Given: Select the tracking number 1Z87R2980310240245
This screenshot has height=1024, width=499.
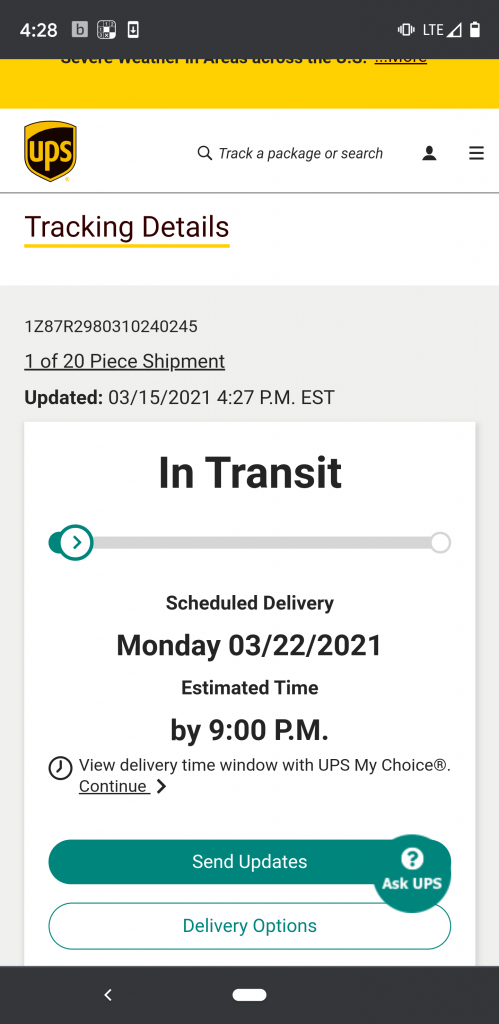Looking at the screenshot, I should tap(111, 326).
